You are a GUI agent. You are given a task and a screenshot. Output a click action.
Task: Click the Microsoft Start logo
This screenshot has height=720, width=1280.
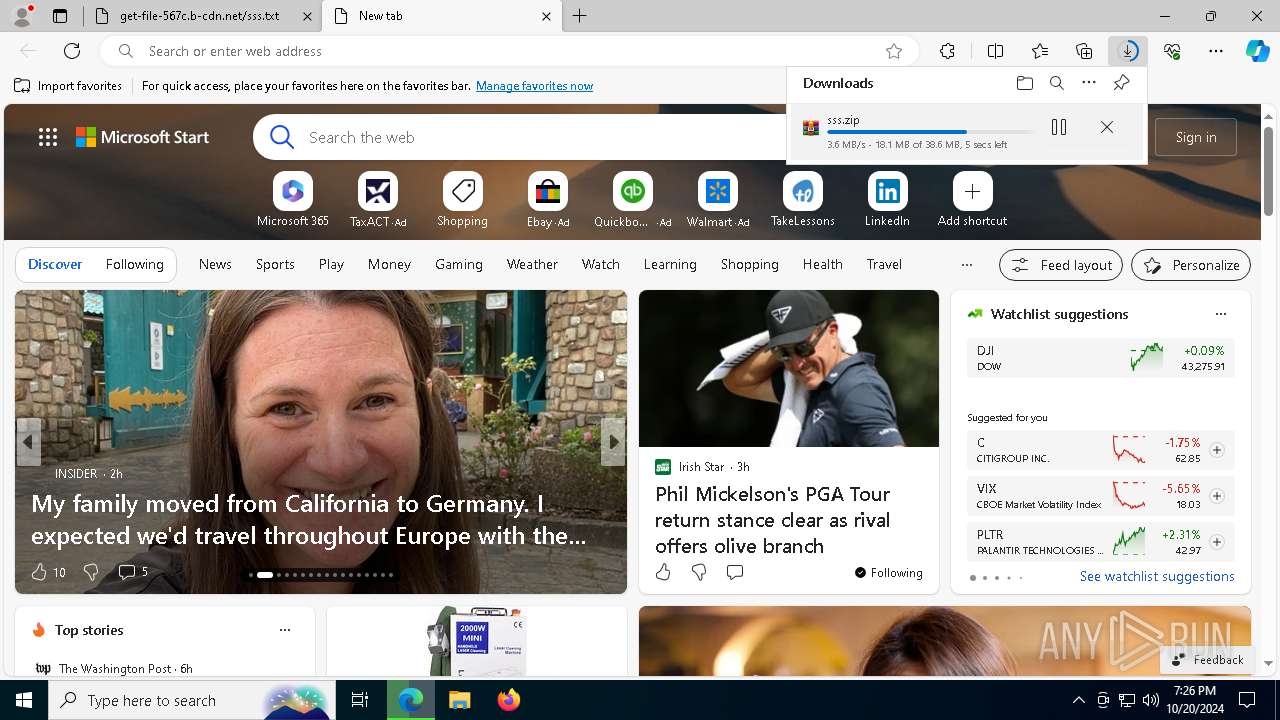[x=143, y=137]
